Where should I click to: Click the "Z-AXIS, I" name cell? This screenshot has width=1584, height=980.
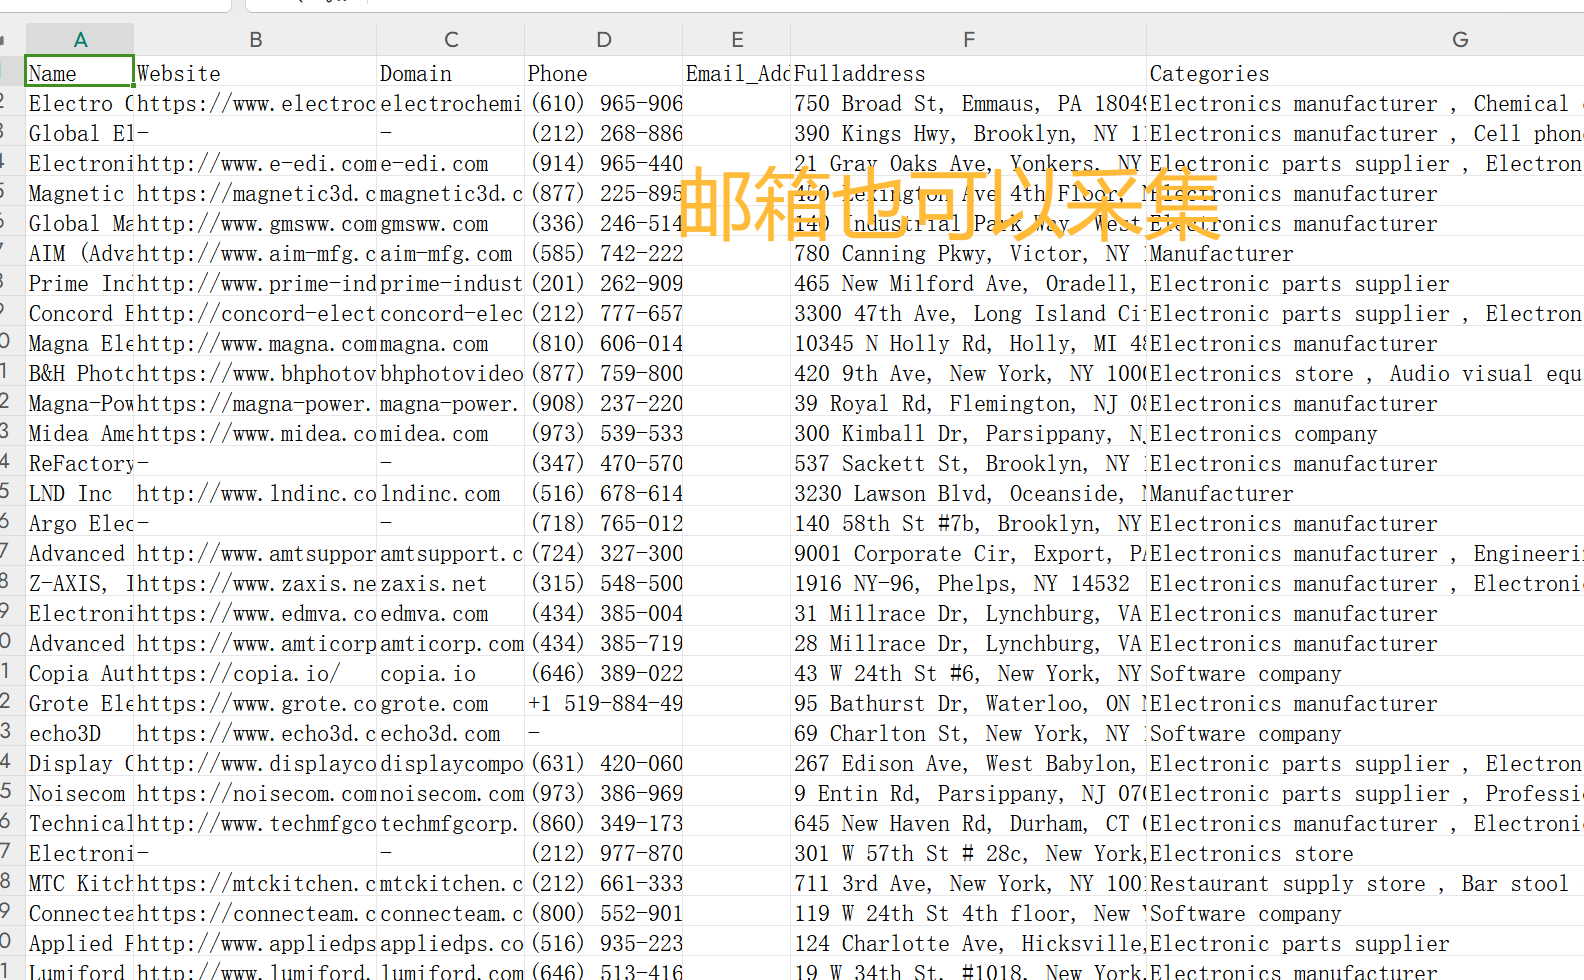coord(80,583)
